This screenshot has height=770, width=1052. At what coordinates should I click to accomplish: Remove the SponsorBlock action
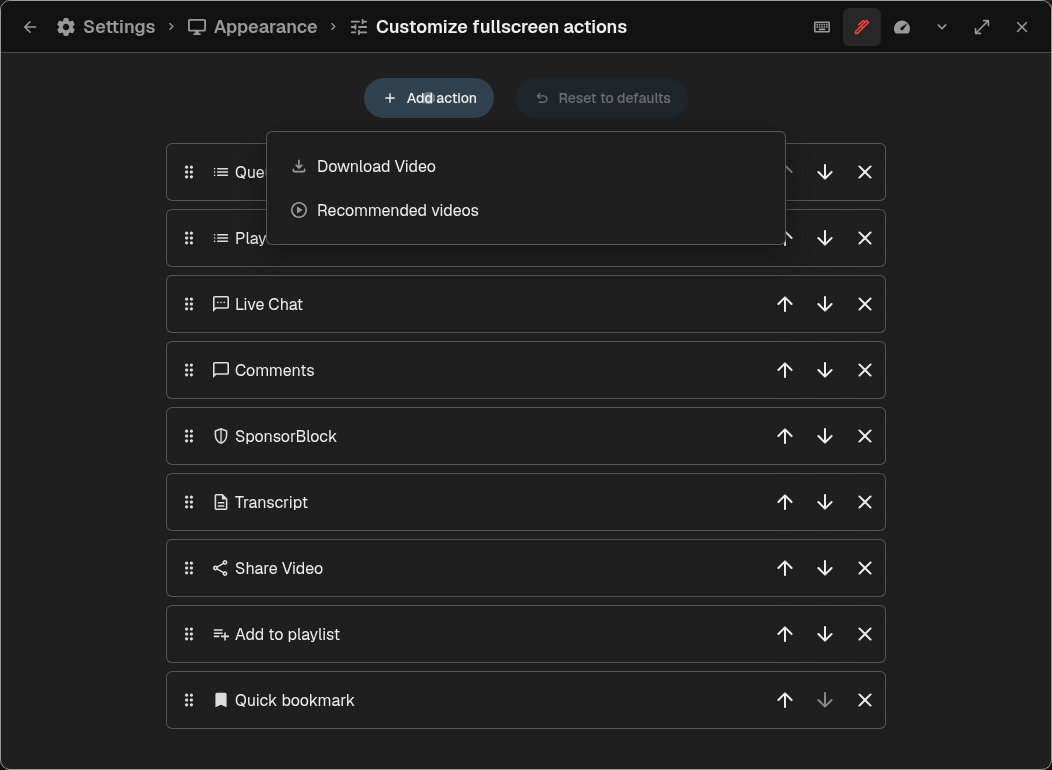pos(865,437)
